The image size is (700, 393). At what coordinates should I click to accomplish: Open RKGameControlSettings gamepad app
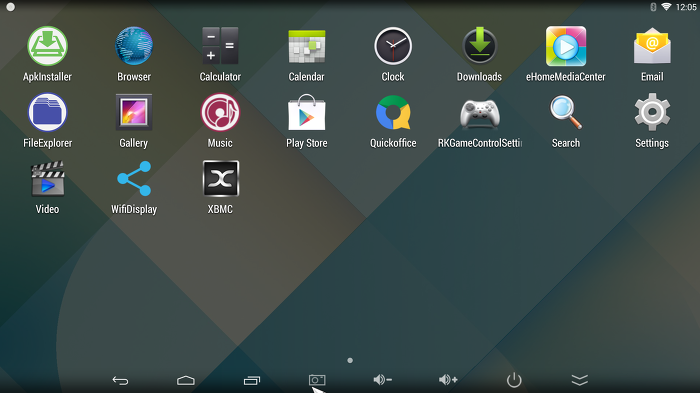coord(479,114)
